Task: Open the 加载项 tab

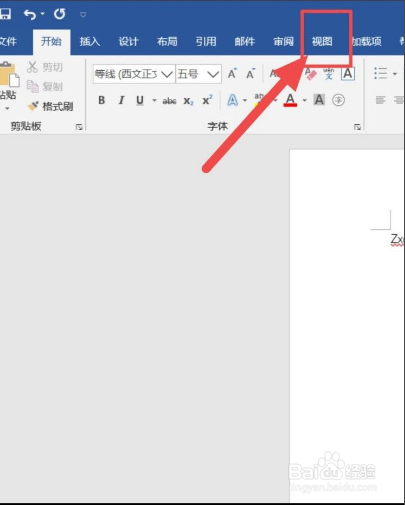Action: click(367, 42)
